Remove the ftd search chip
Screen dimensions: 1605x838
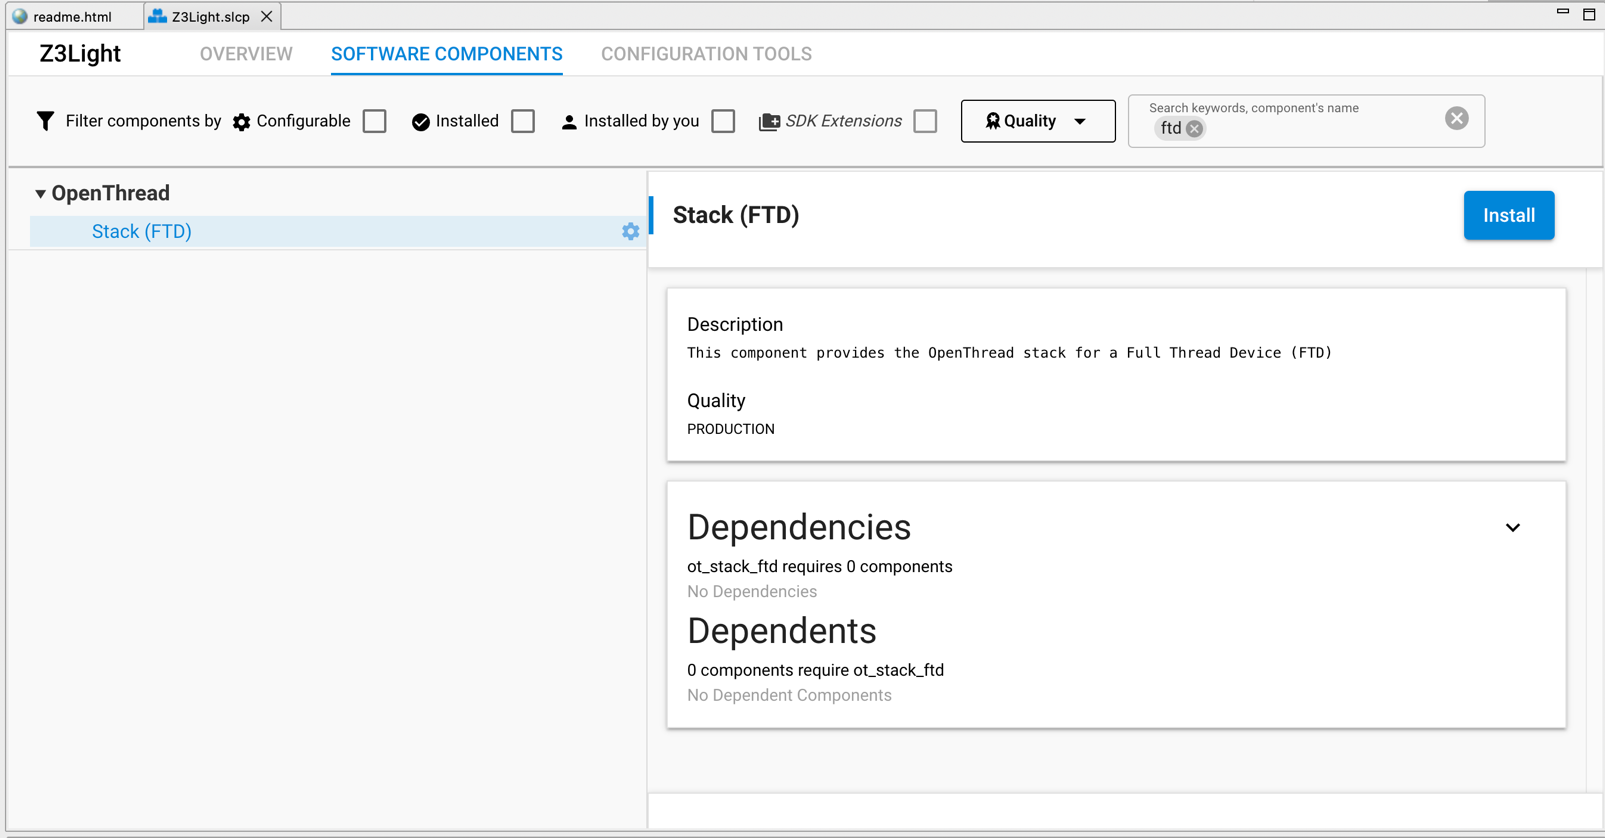[1194, 129]
